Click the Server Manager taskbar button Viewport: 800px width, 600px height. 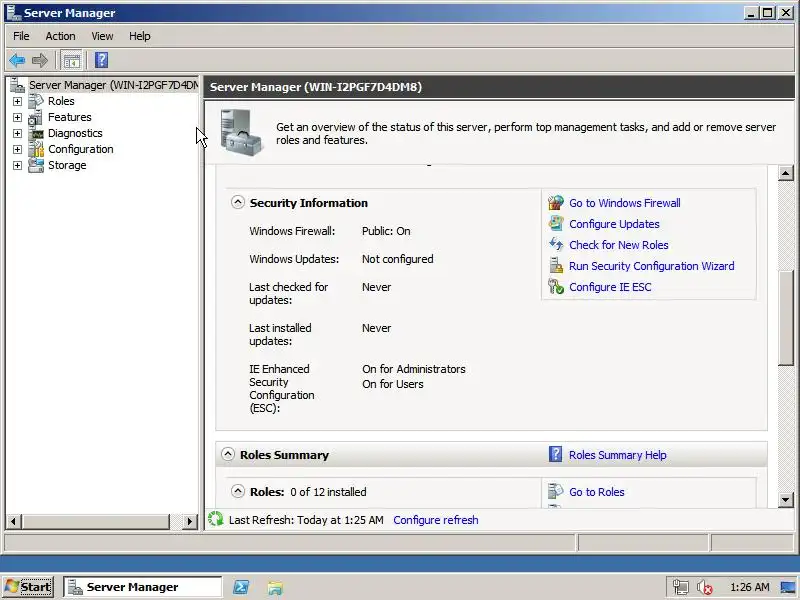[143, 587]
